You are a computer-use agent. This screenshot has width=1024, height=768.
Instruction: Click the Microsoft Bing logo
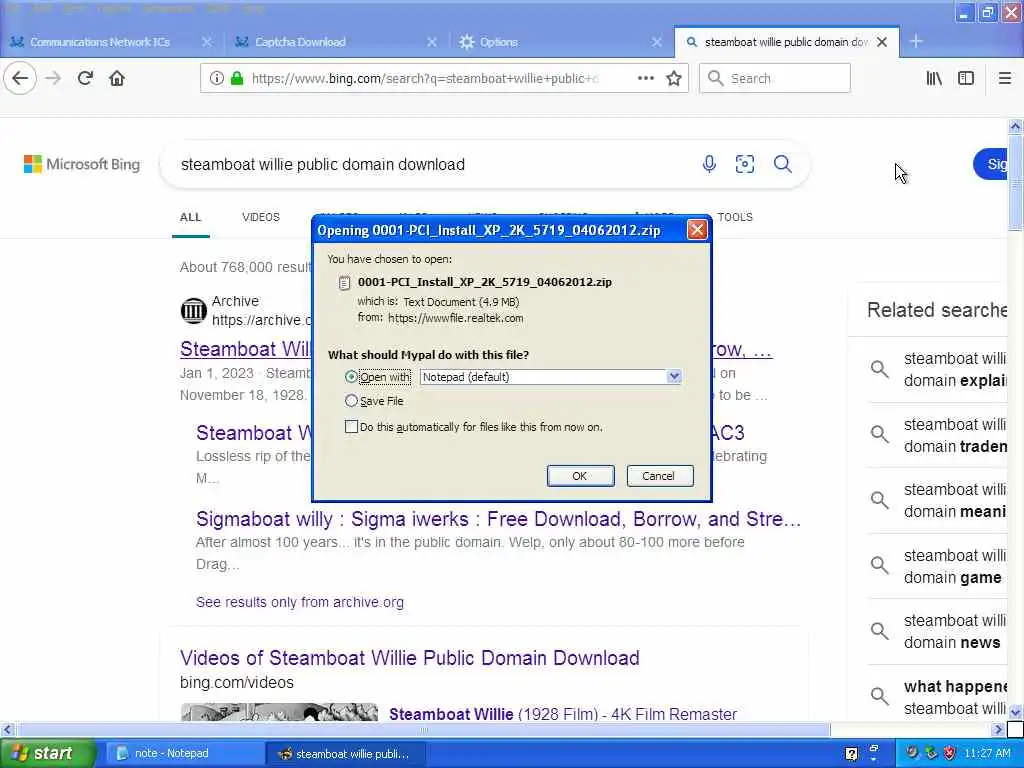pos(82,164)
